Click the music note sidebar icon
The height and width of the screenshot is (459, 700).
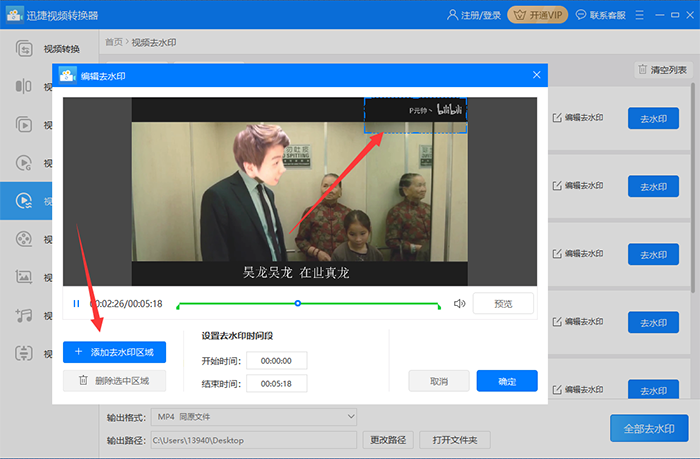[23, 315]
